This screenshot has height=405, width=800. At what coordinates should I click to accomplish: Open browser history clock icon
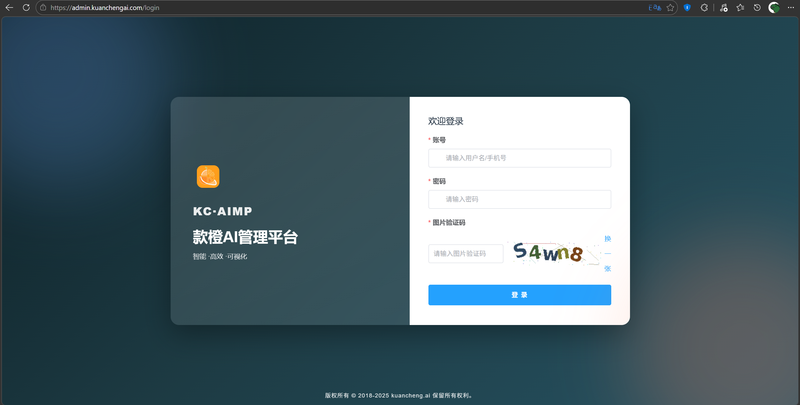click(757, 8)
